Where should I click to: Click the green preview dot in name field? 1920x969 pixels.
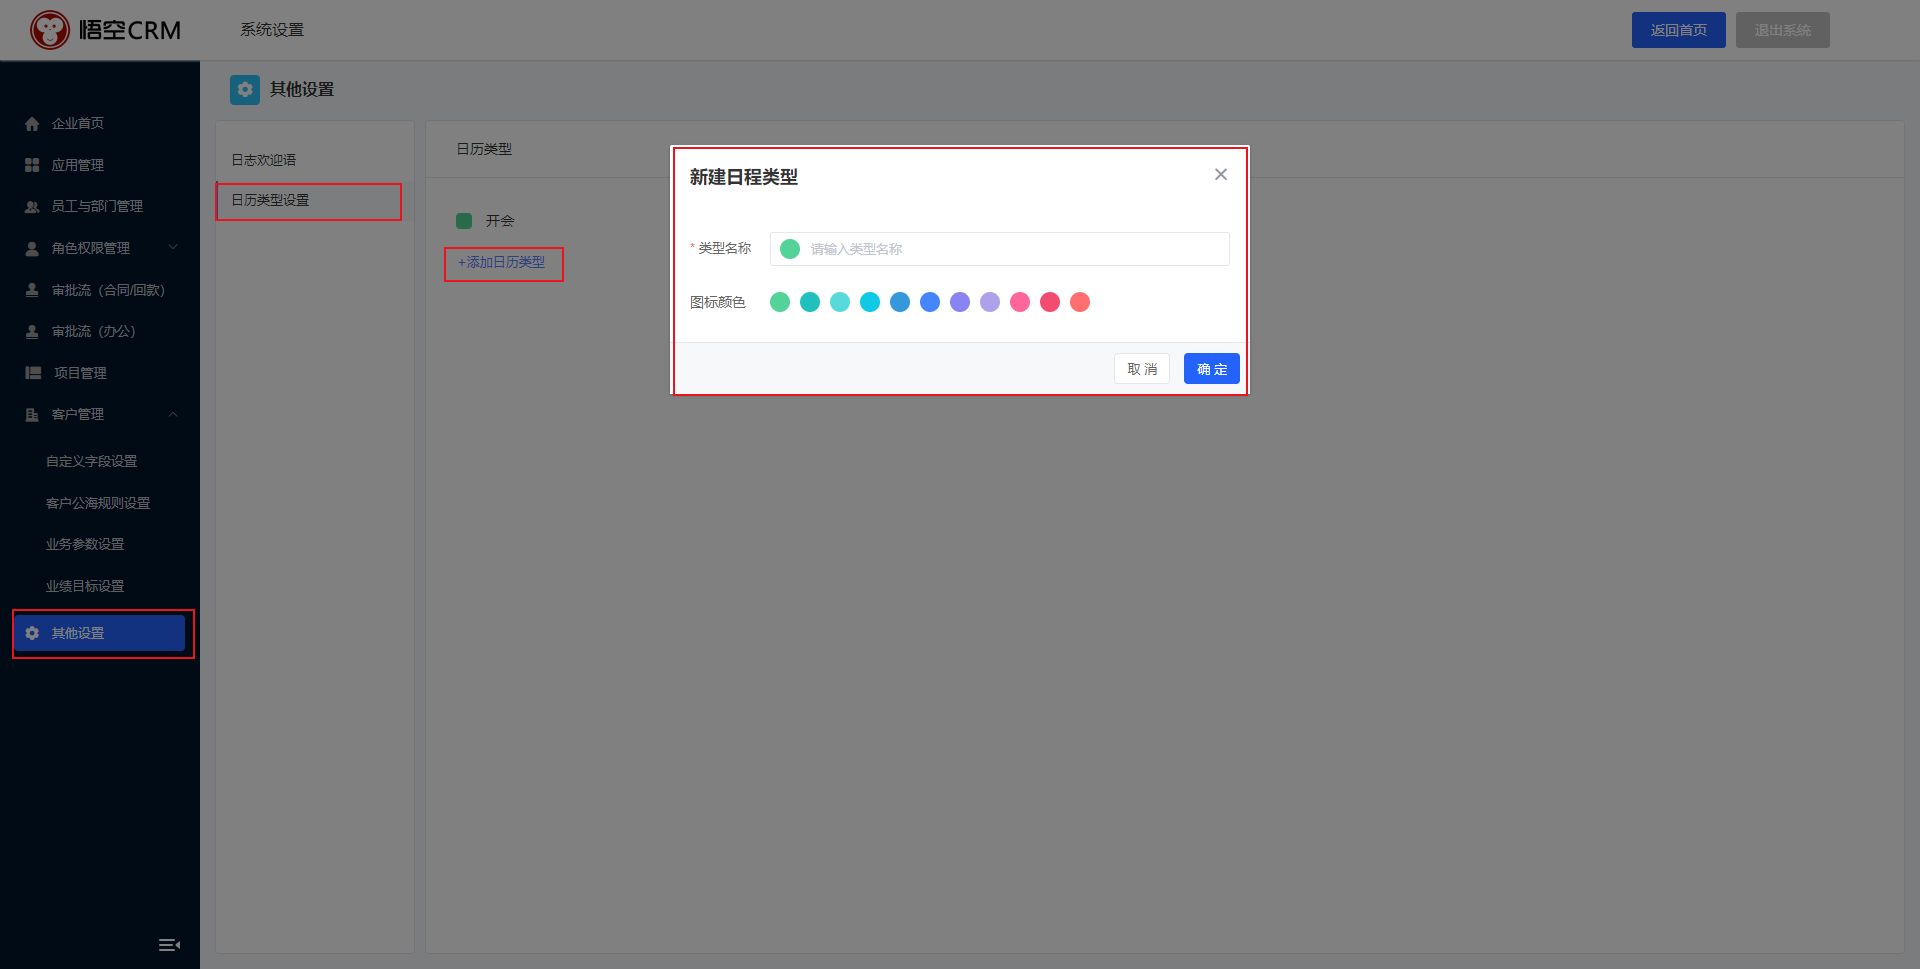coord(790,249)
